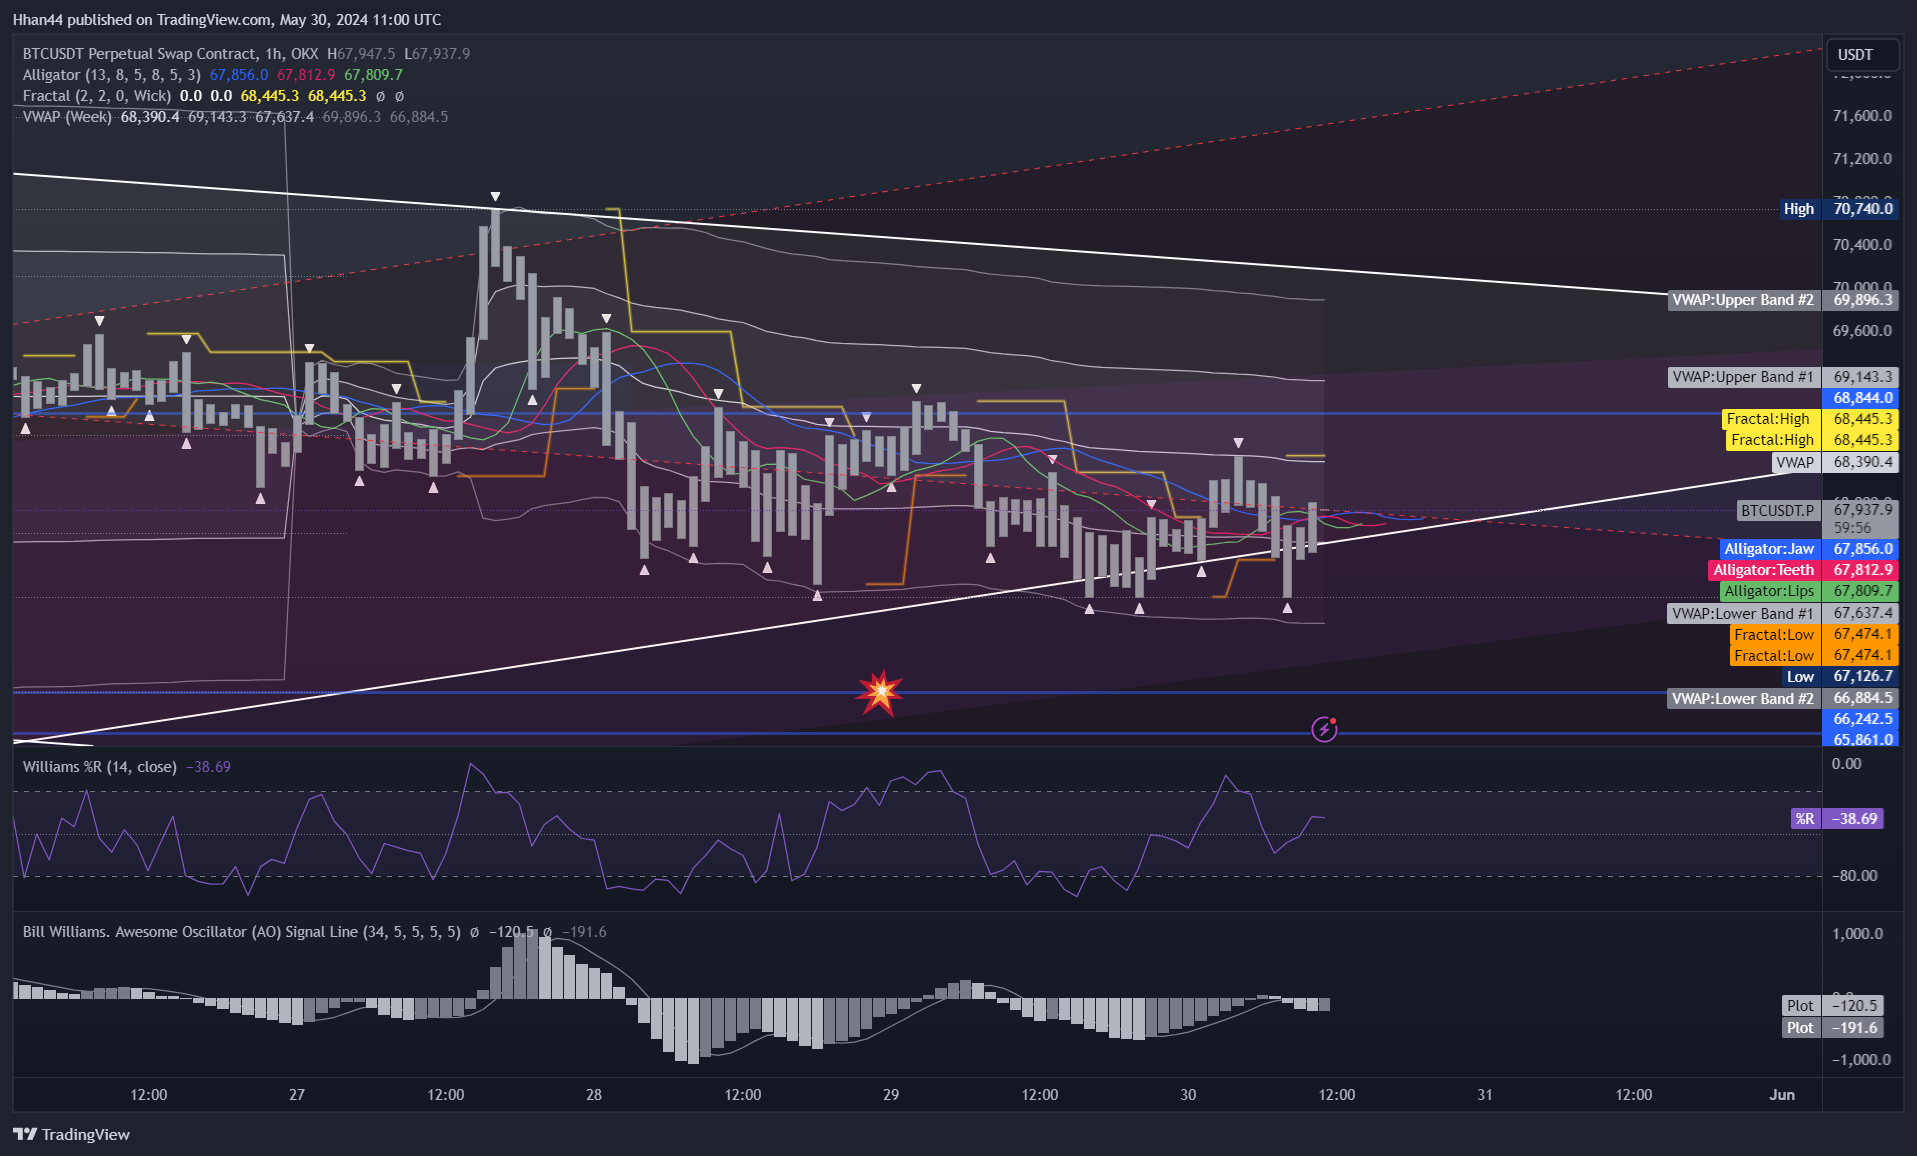Click the %R -38.69 value label
The height and width of the screenshot is (1156, 1917).
click(1838, 818)
